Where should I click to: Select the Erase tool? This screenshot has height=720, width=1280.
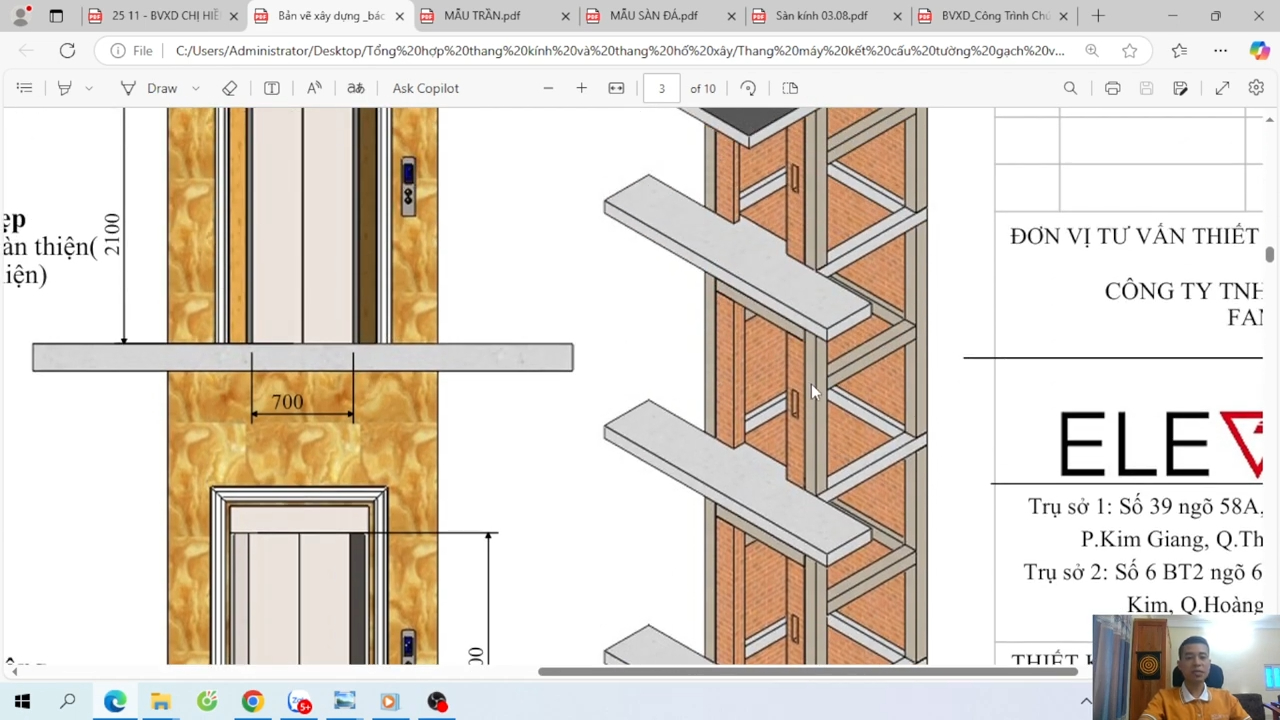click(230, 88)
